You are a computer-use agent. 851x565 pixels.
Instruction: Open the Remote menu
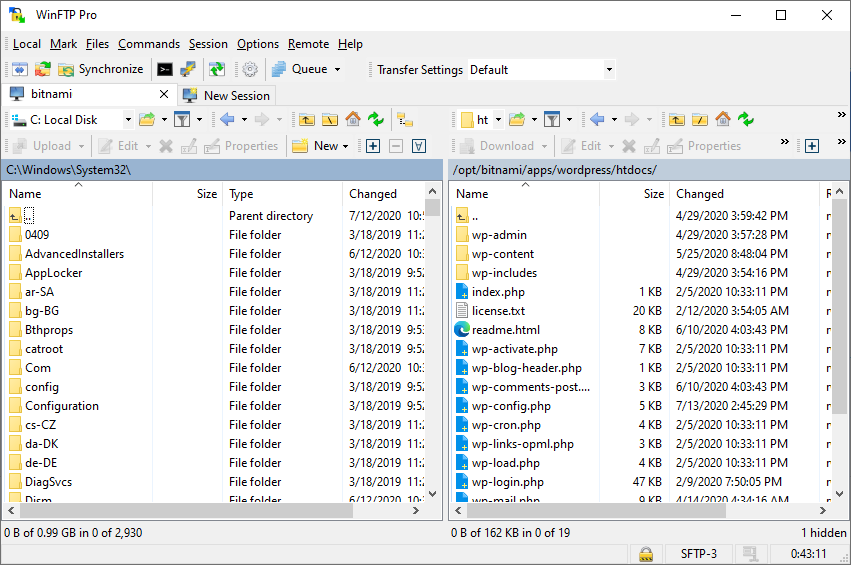308,44
